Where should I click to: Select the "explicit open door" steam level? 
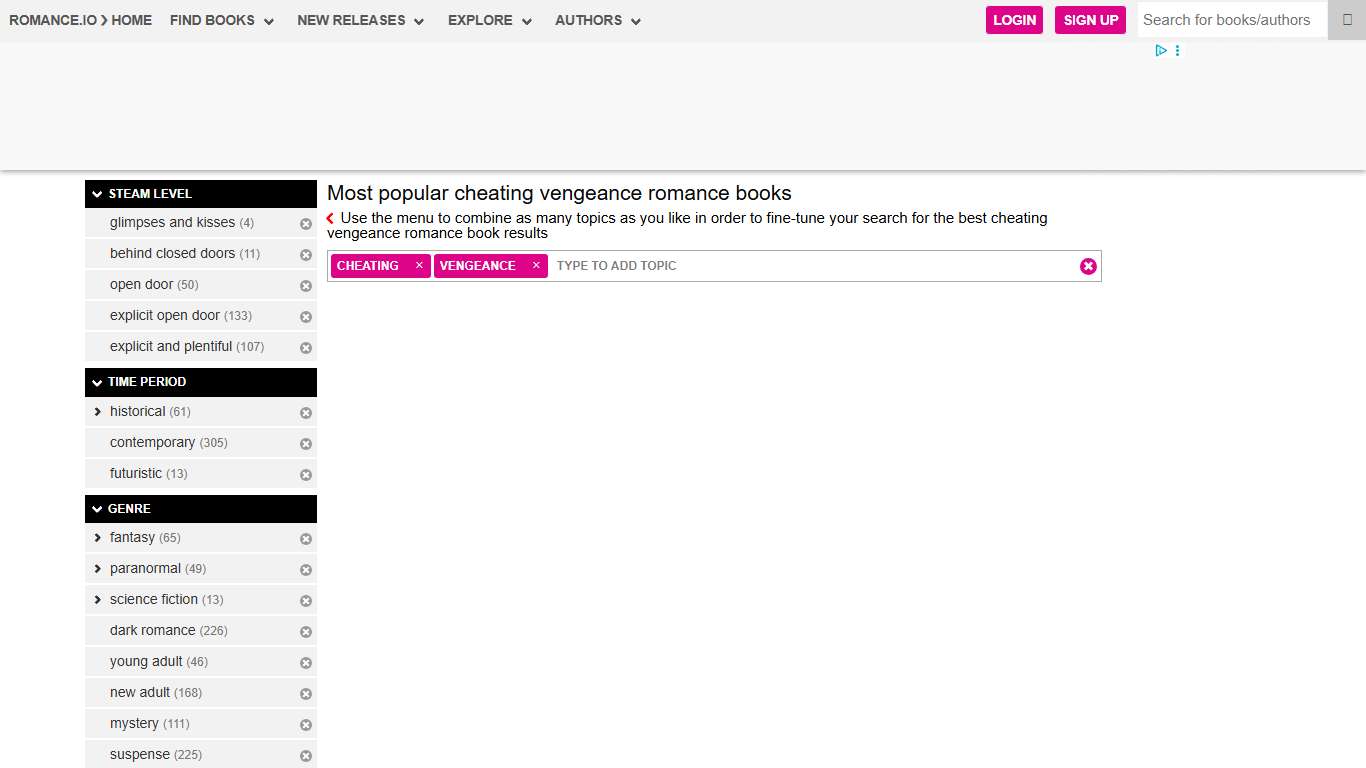point(167,316)
